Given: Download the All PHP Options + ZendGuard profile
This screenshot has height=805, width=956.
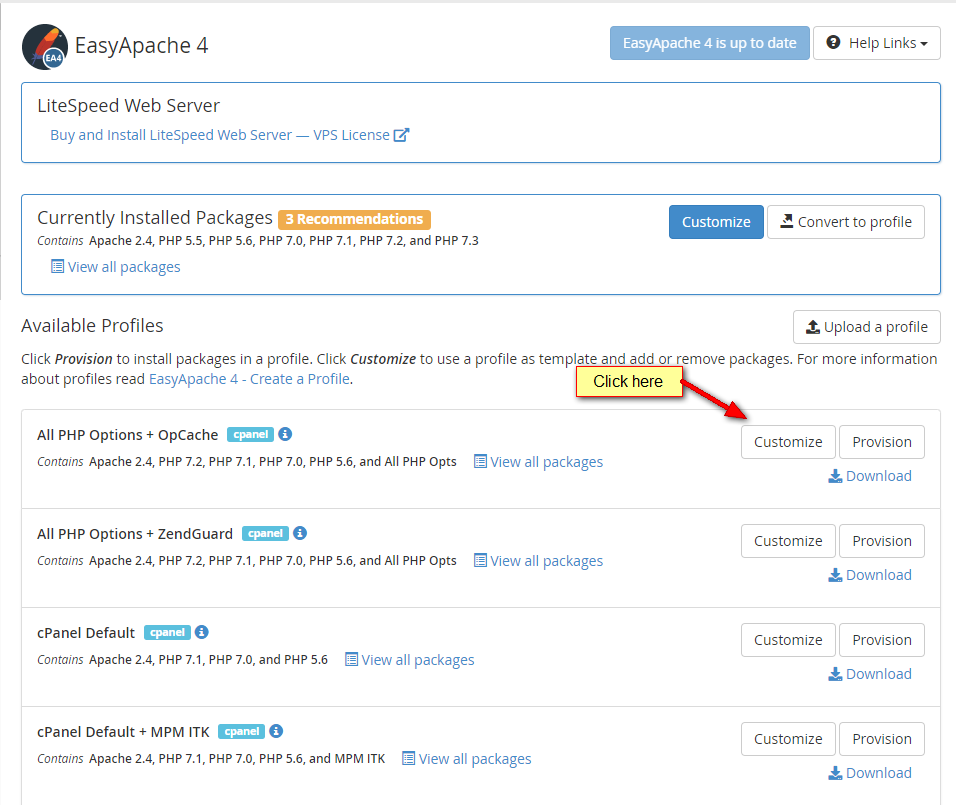Looking at the screenshot, I should pyautogui.click(x=870, y=574).
